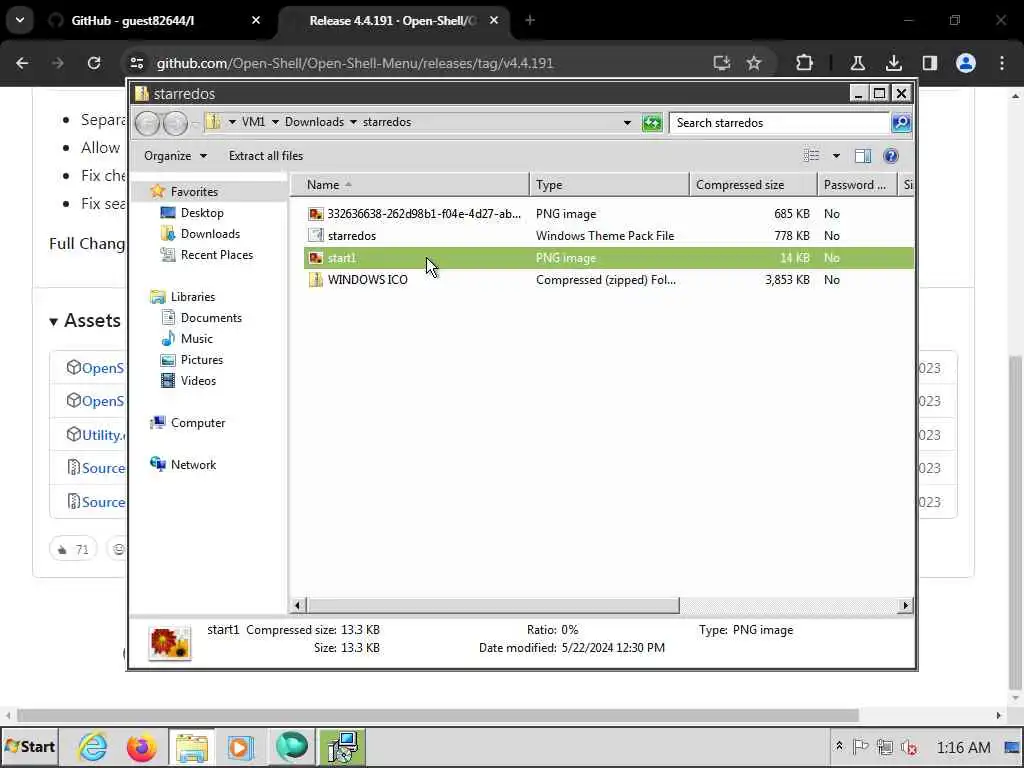Sort by the Name column header
The height and width of the screenshot is (768, 1024).
pos(410,185)
